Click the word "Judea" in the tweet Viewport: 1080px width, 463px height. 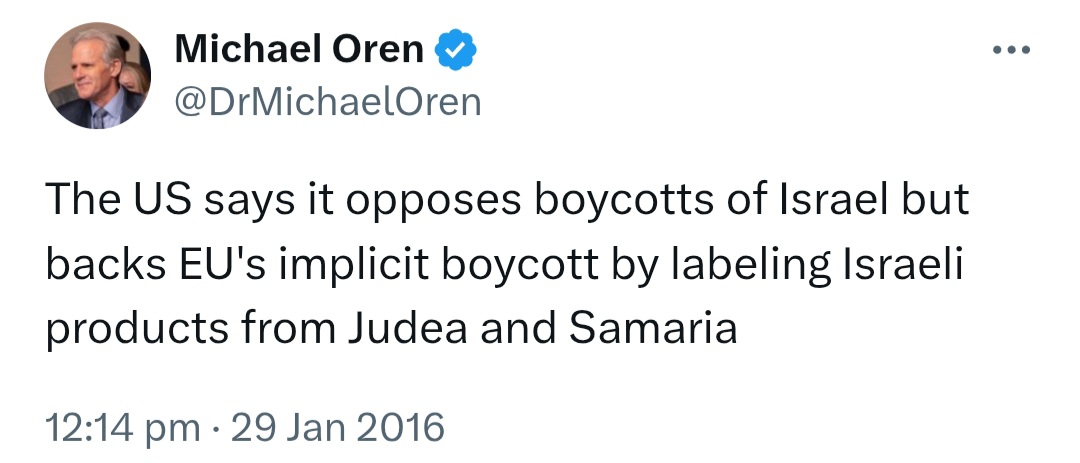click(408, 329)
